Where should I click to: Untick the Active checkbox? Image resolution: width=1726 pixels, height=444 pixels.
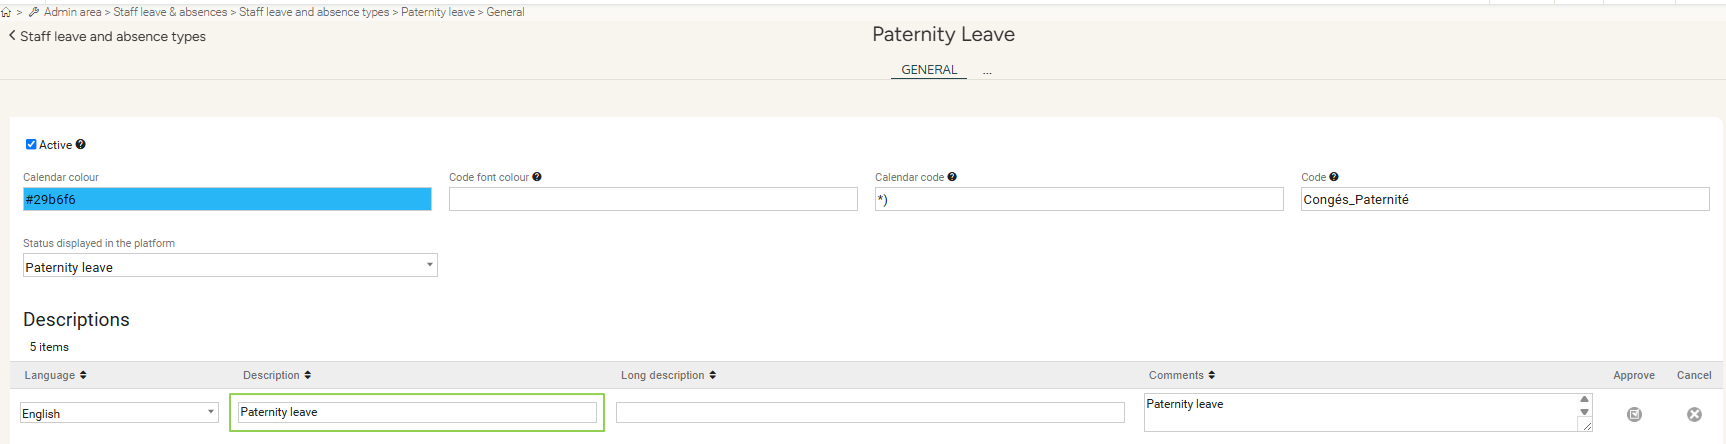[x=31, y=145]
